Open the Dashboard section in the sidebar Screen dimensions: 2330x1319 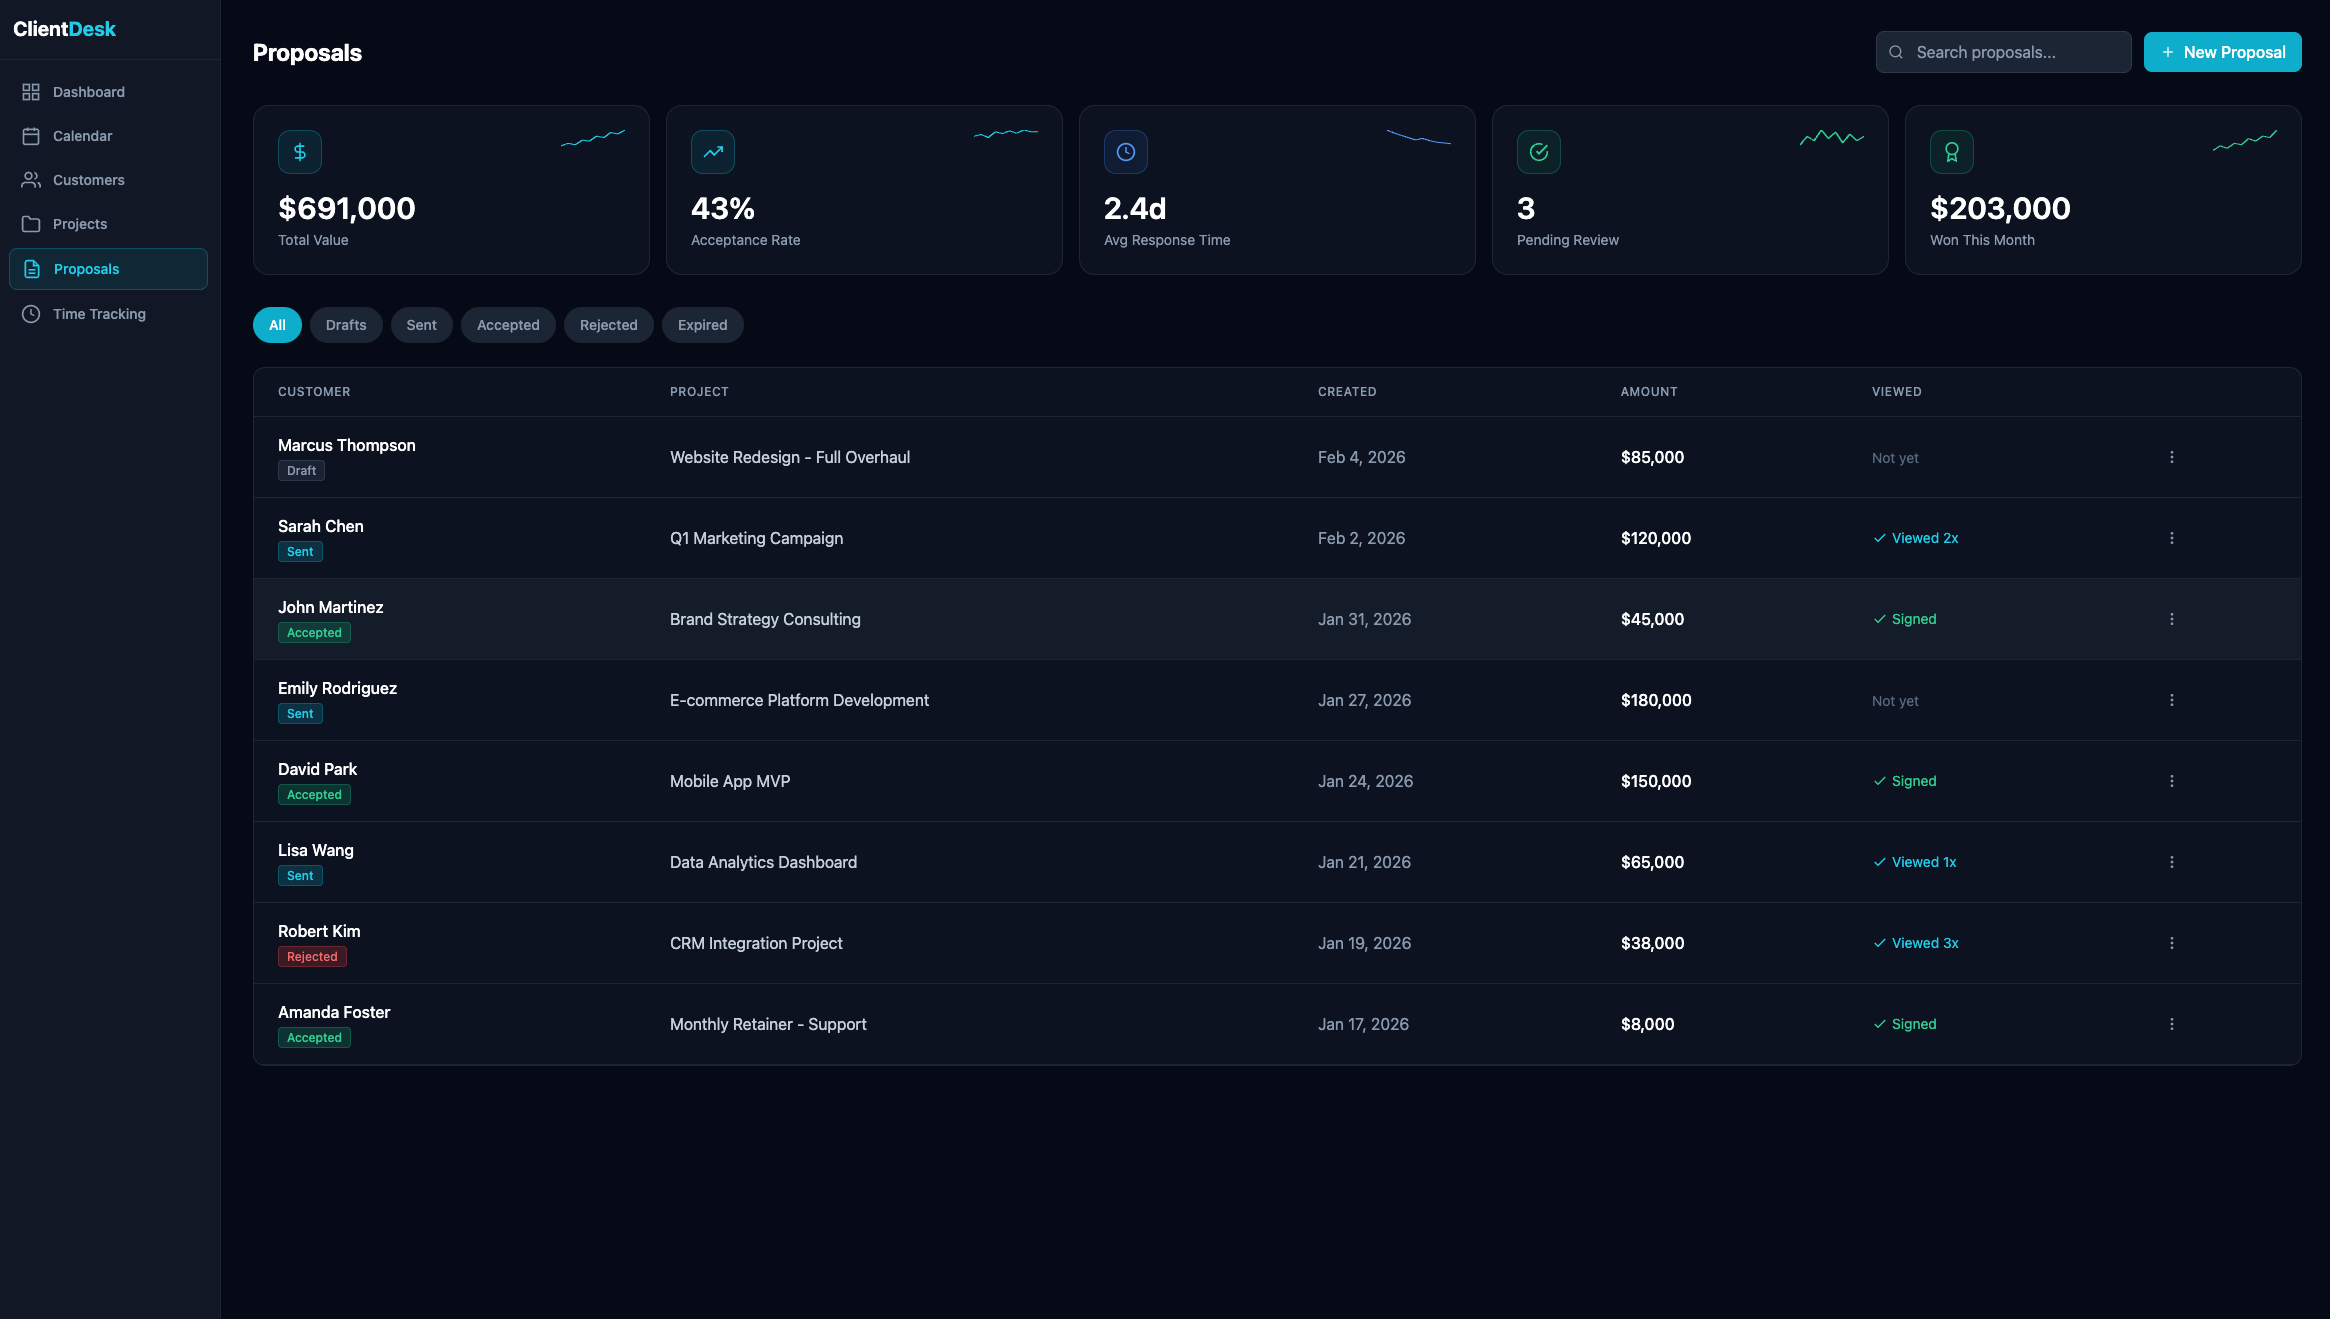[88, 91]
